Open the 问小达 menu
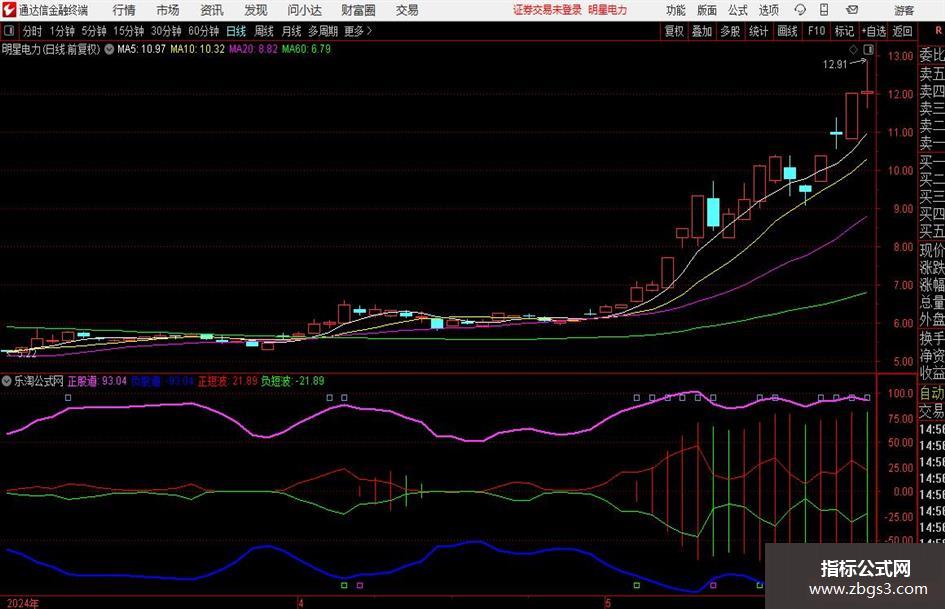The image size is (945, 609). coord(304,10)
